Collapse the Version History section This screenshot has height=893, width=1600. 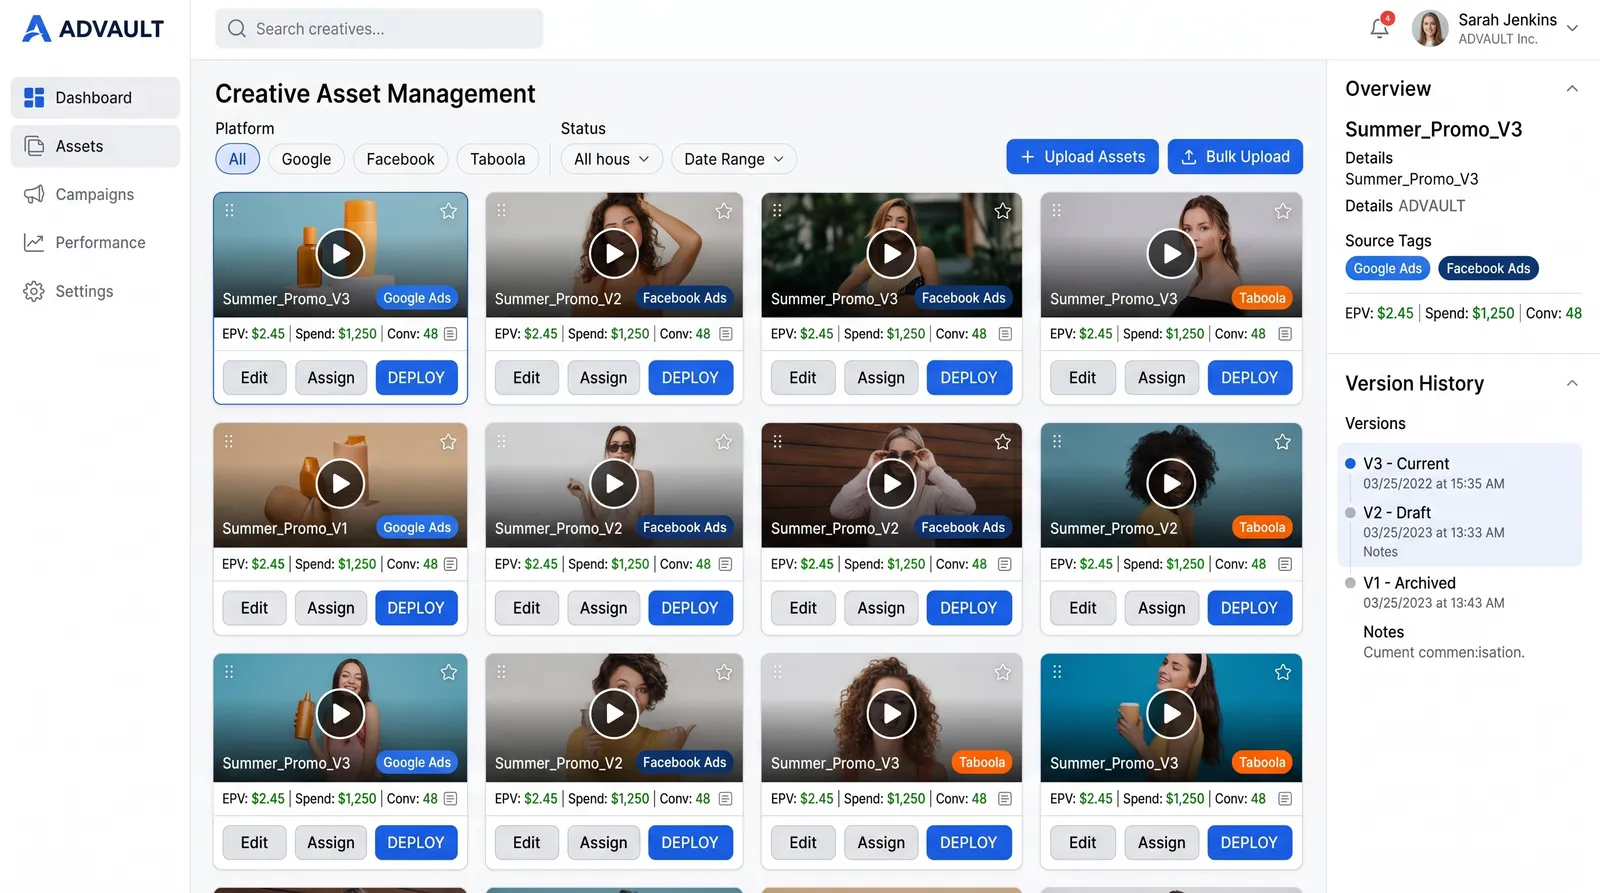[1572, 383]
